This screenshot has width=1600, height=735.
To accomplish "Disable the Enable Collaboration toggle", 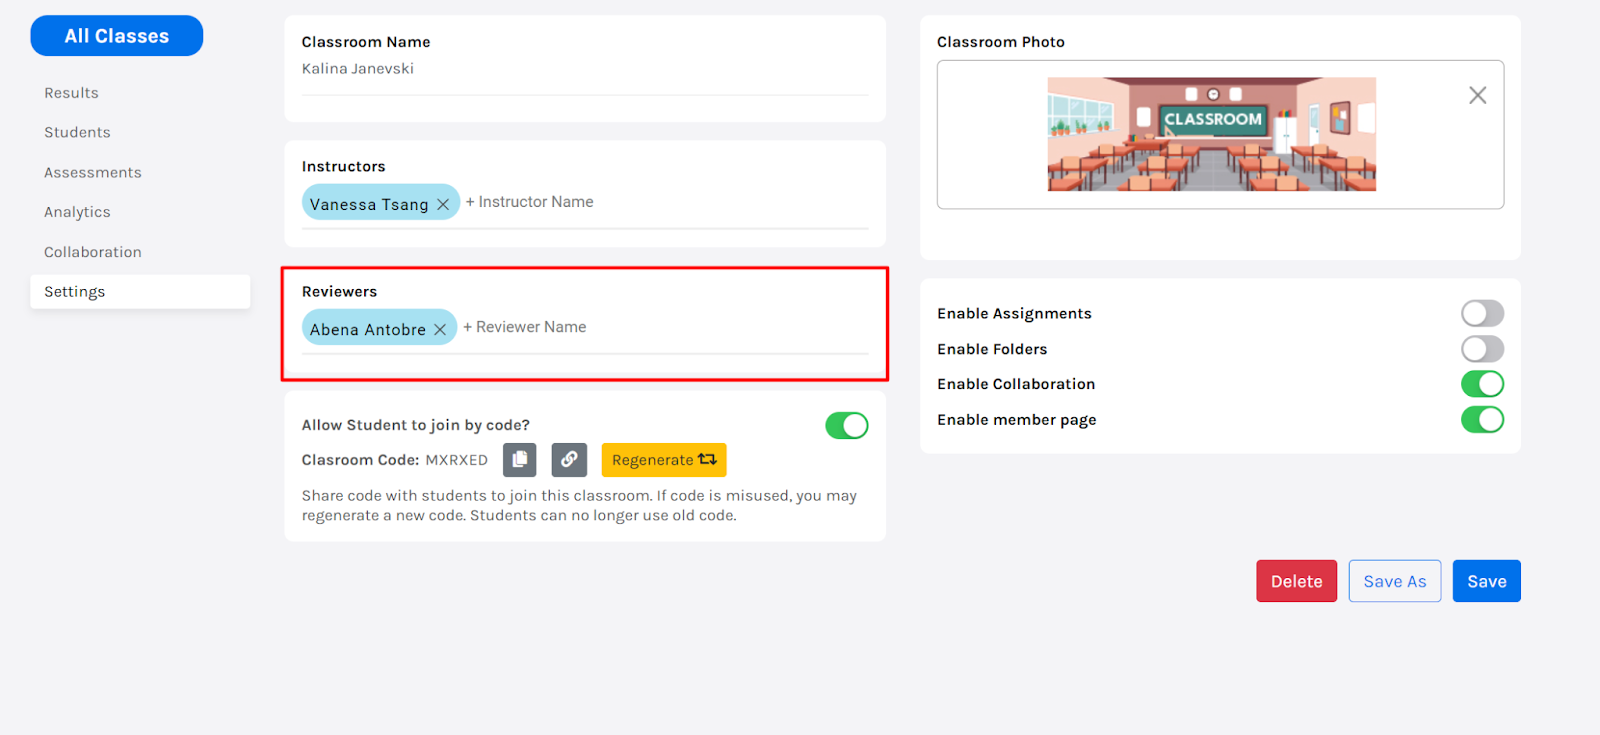I will pos(1482,384).
